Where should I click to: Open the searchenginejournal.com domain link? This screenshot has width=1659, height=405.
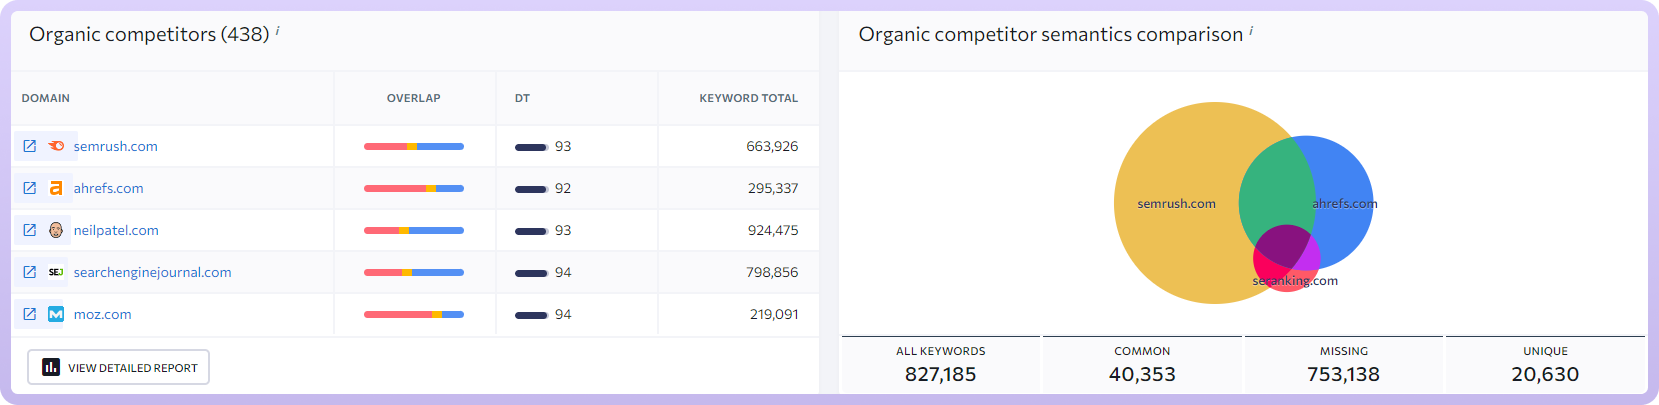(x=152, y=272)
